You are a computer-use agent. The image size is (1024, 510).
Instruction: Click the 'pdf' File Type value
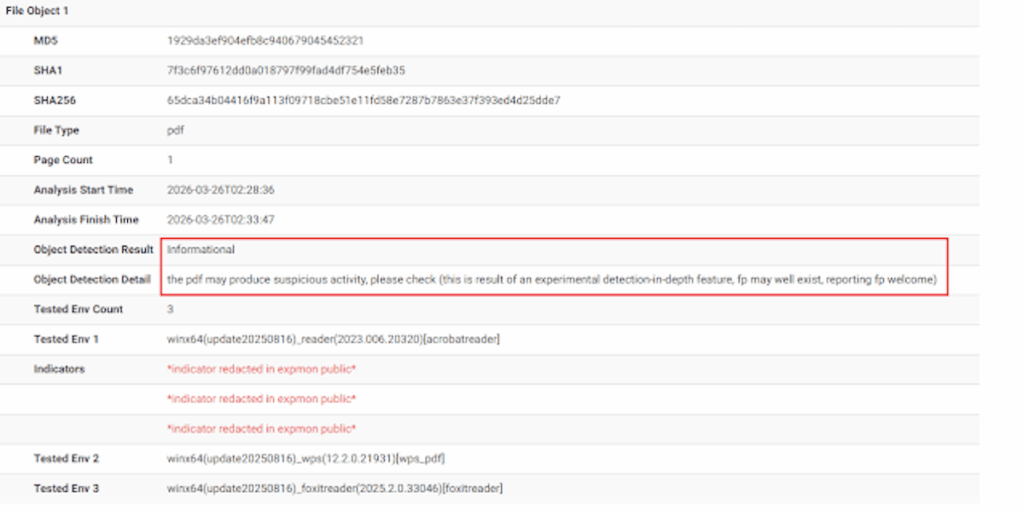(x=175, y=131)
